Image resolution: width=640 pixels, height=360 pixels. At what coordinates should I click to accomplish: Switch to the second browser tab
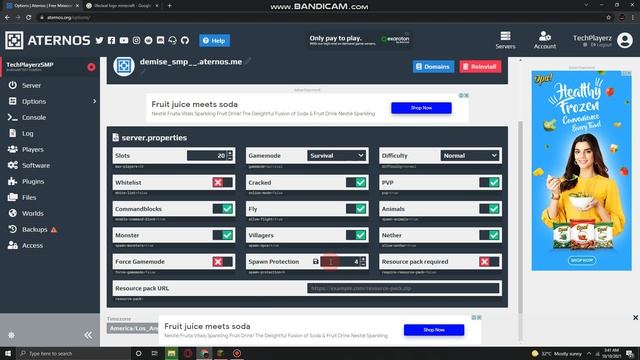122,6
